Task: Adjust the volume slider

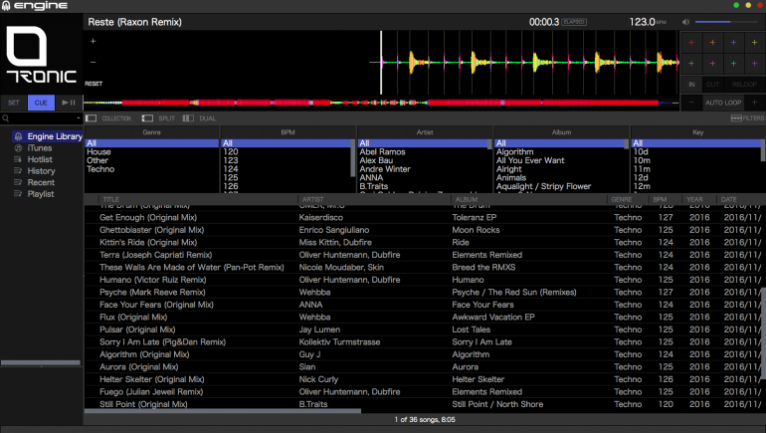Action: click(x=727, y=21)
